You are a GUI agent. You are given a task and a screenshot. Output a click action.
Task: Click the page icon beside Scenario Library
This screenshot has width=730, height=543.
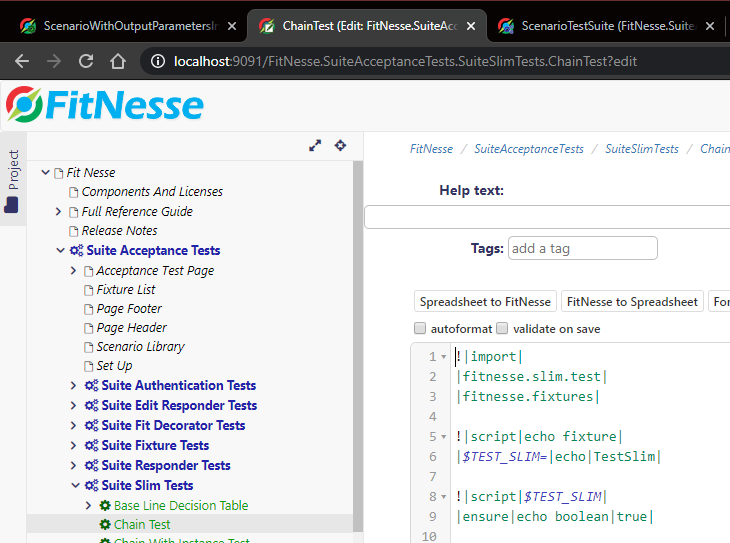[88, 347]
